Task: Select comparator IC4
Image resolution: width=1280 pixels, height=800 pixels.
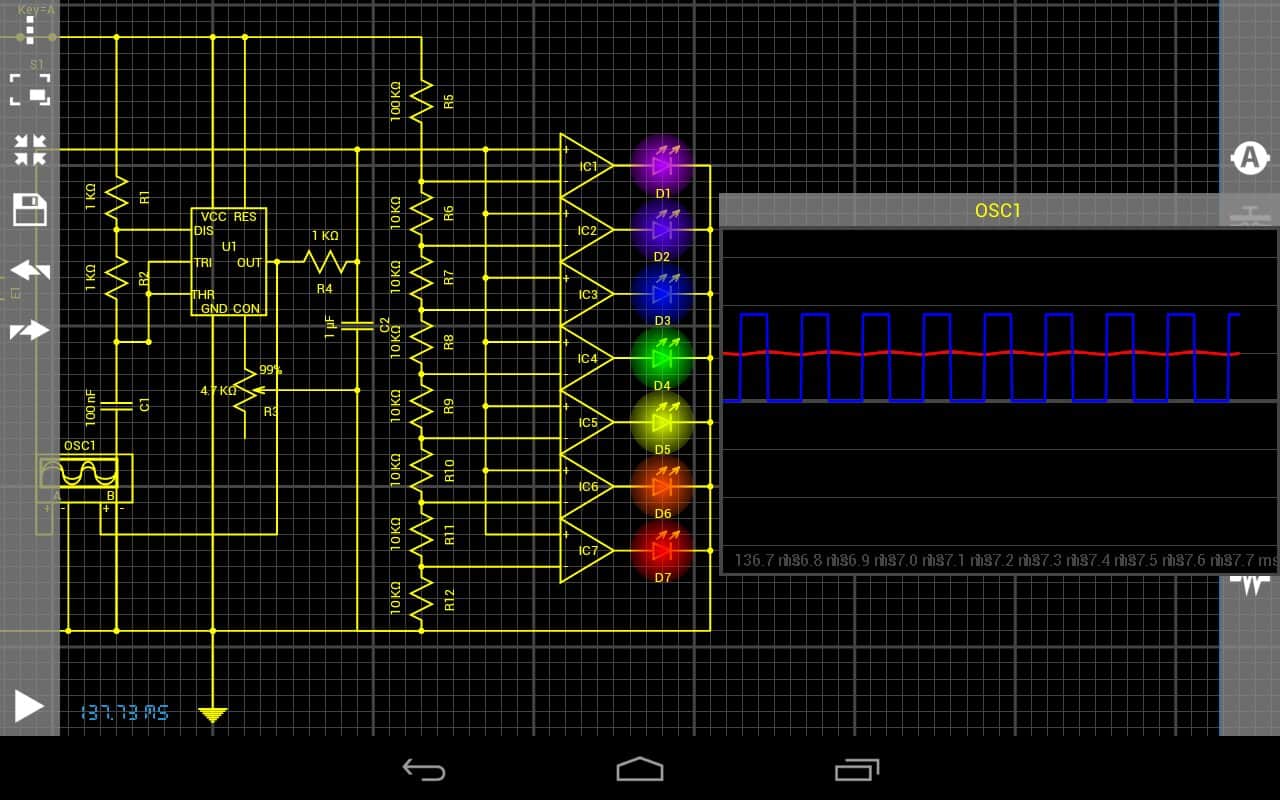Action: (x=584, y=358)
